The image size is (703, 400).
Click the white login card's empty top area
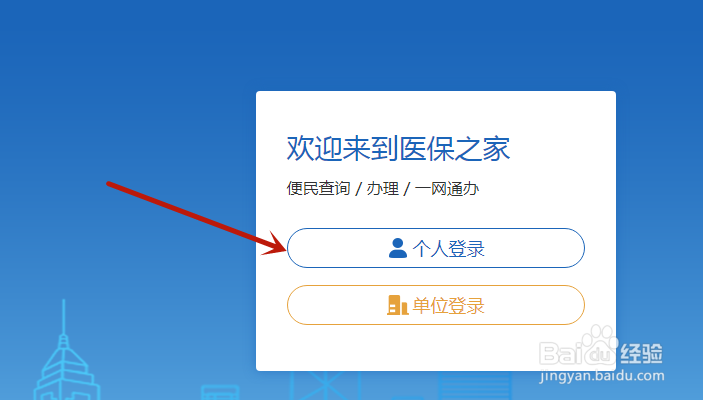click(x=436, y=111)
